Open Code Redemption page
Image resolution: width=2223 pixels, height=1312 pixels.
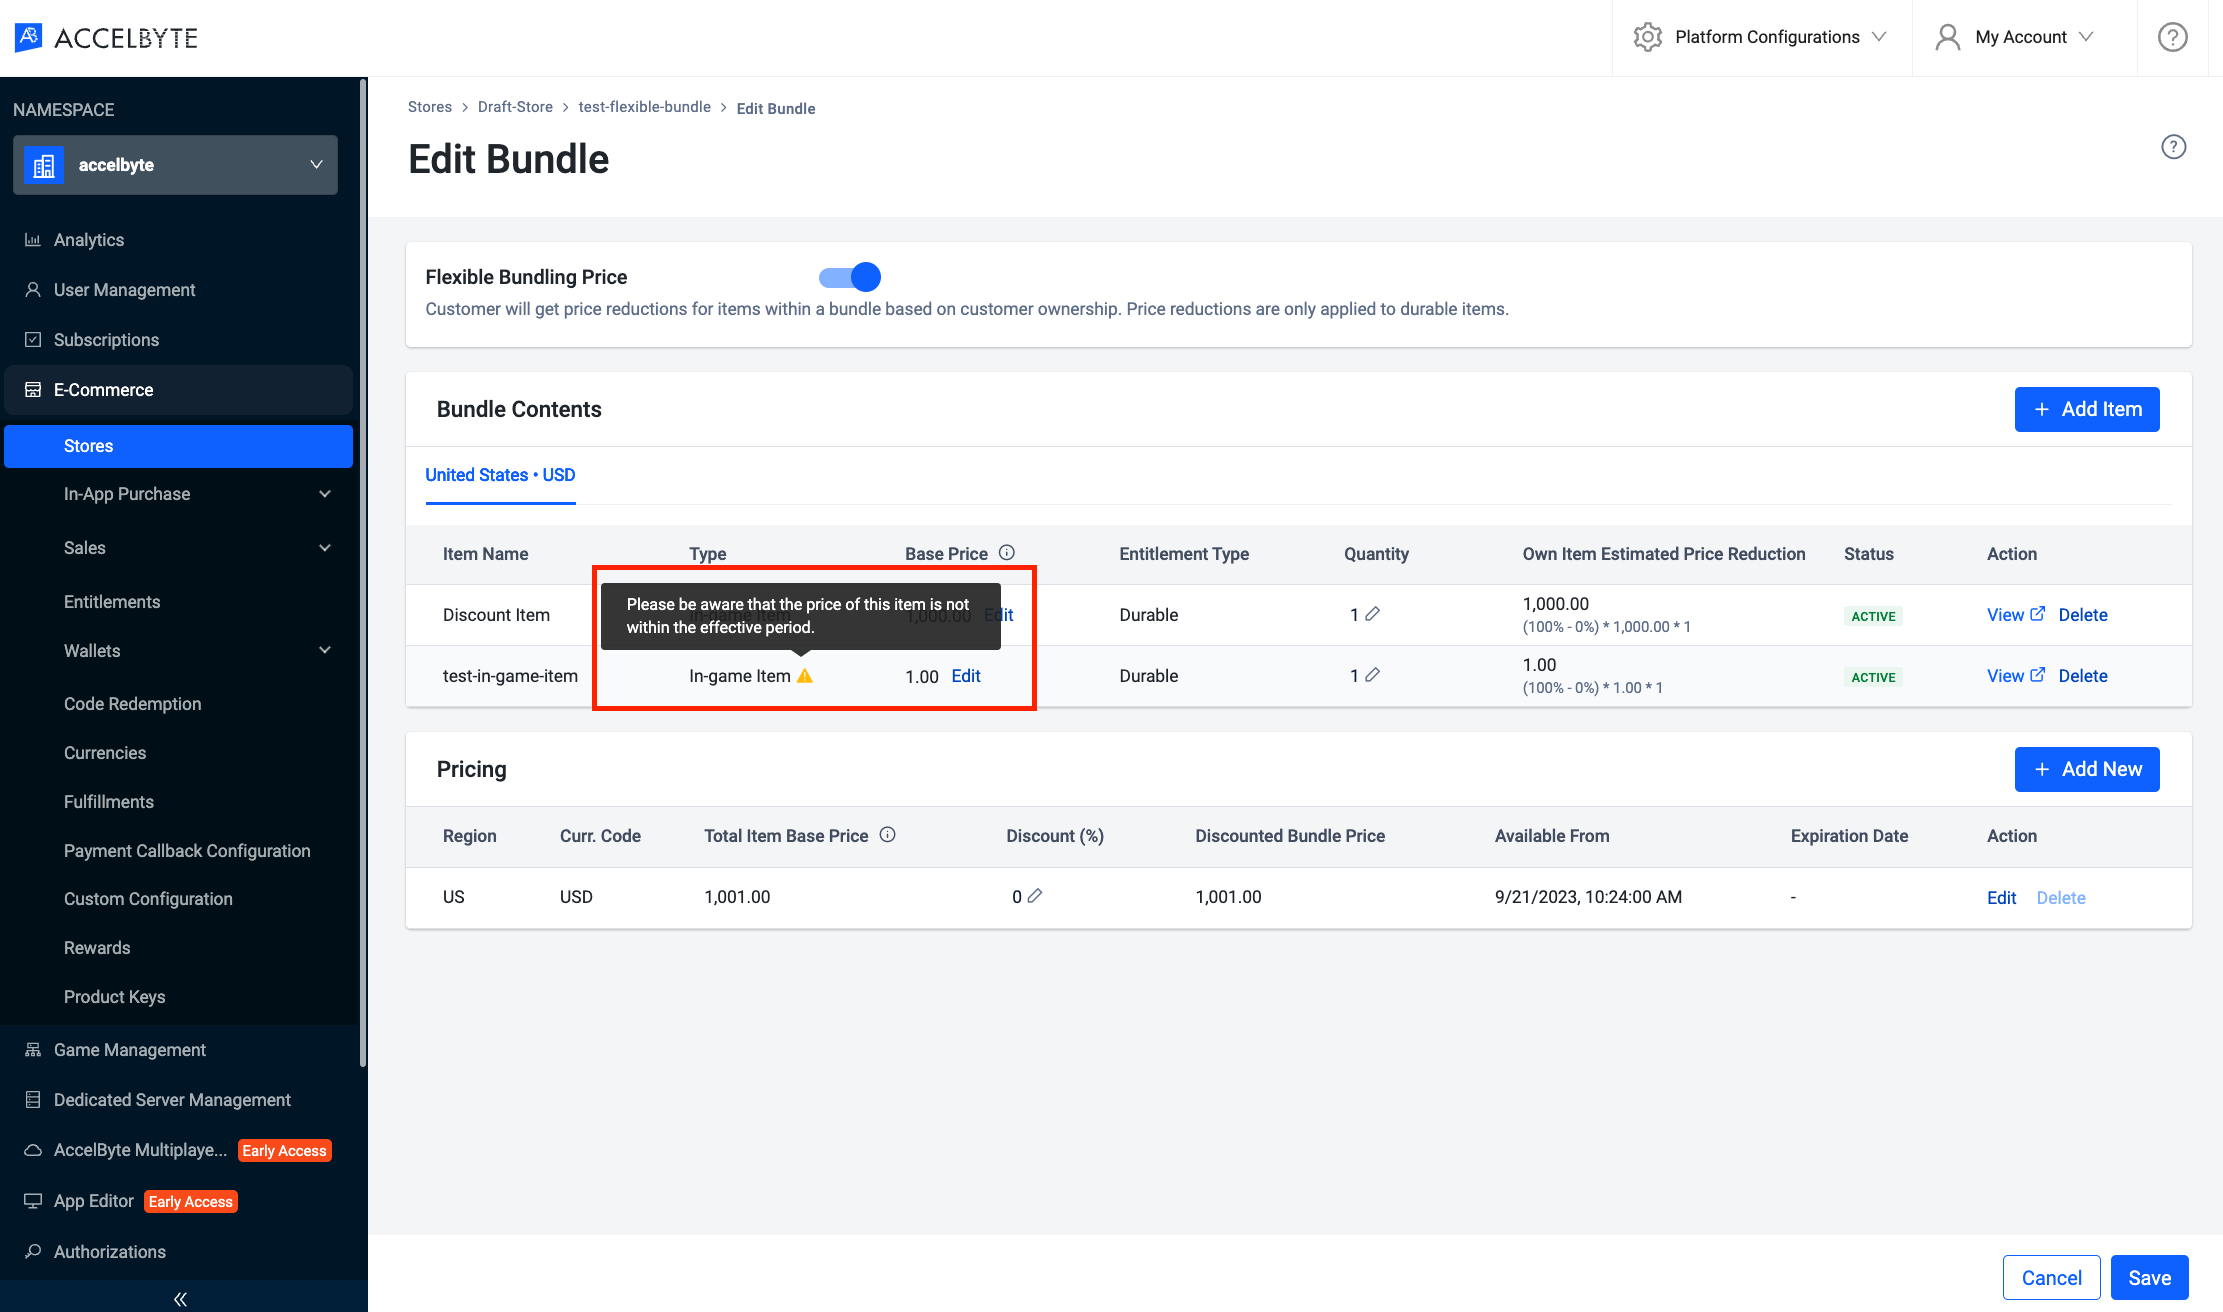click(132, 703)
